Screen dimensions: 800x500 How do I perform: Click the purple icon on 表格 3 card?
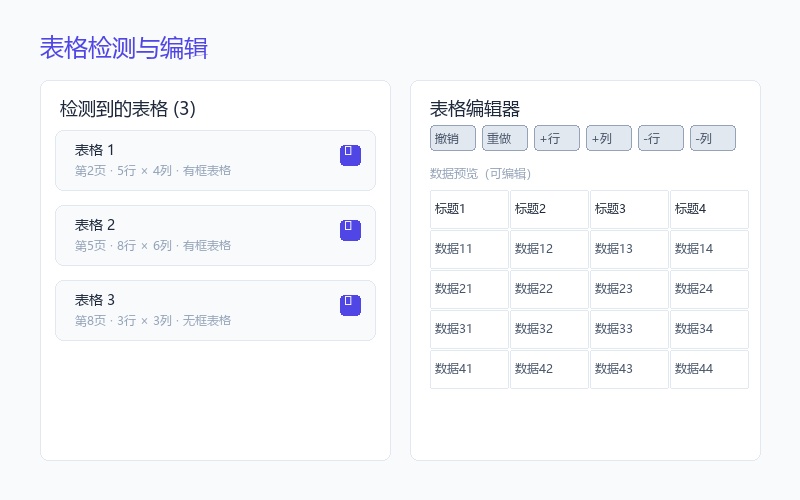tap(351, 306)
